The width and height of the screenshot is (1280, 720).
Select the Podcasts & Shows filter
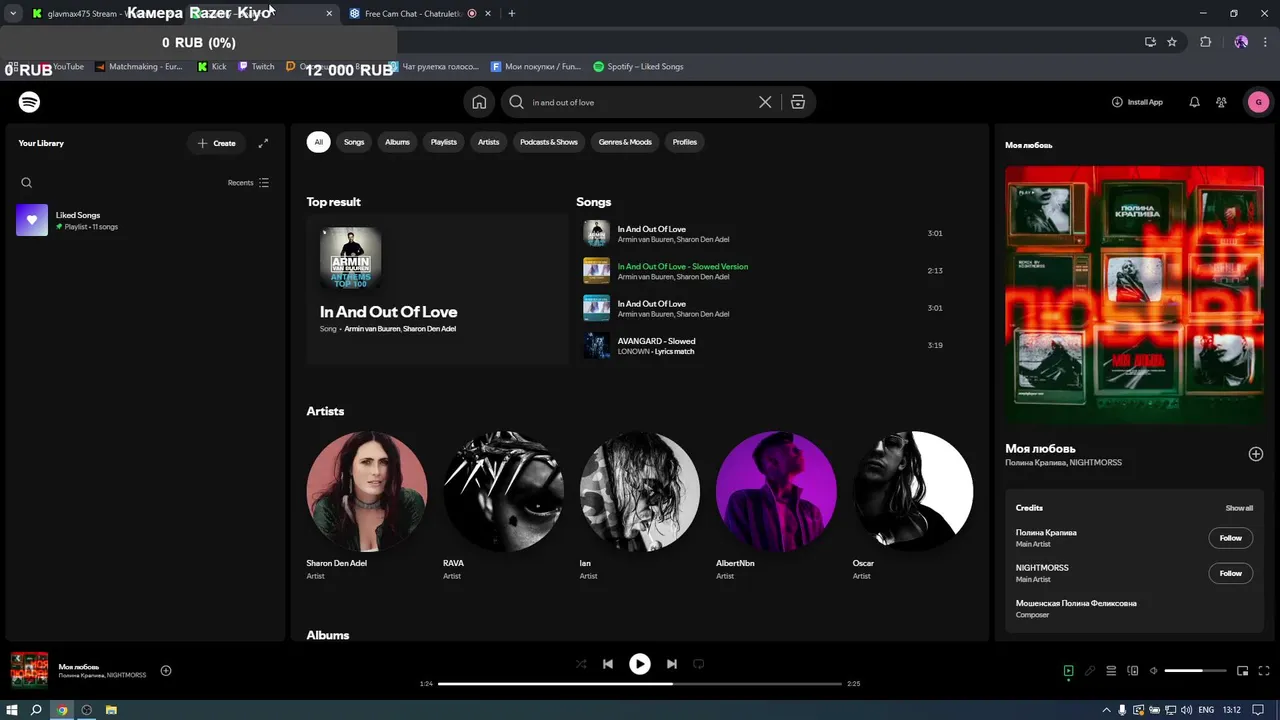[549, 142]
